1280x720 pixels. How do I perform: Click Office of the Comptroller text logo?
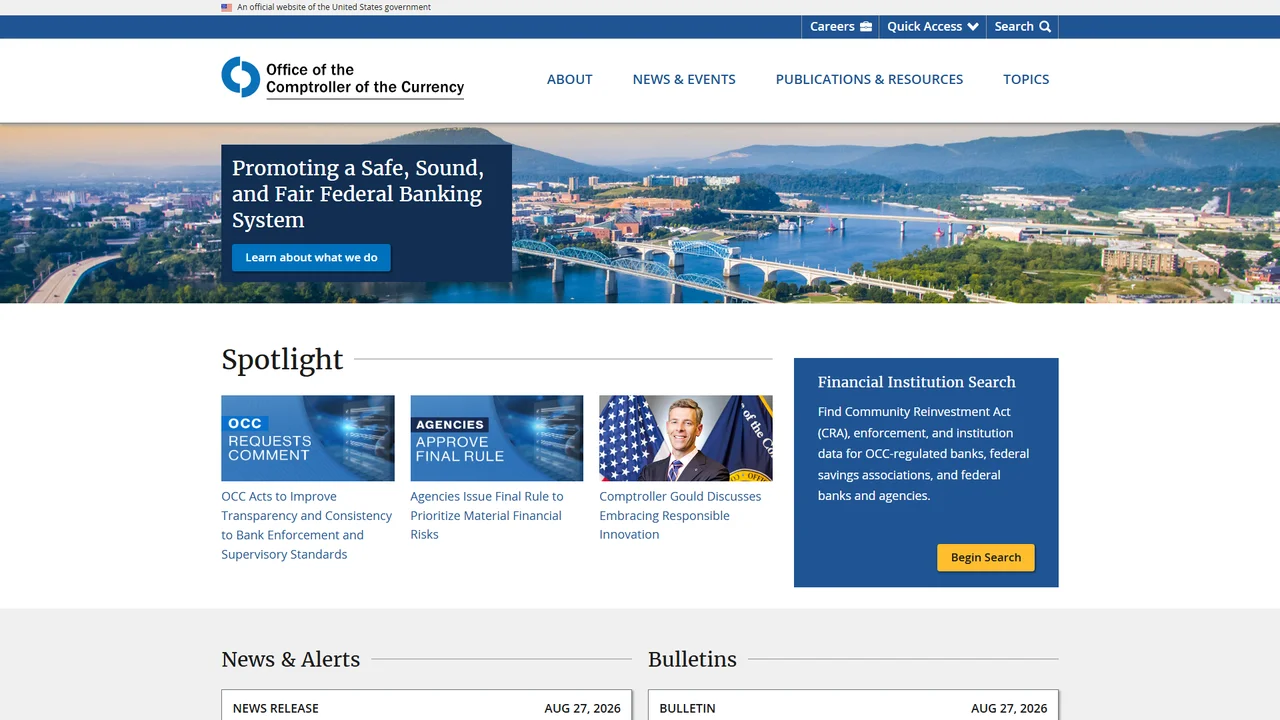[x=365, y=79]
